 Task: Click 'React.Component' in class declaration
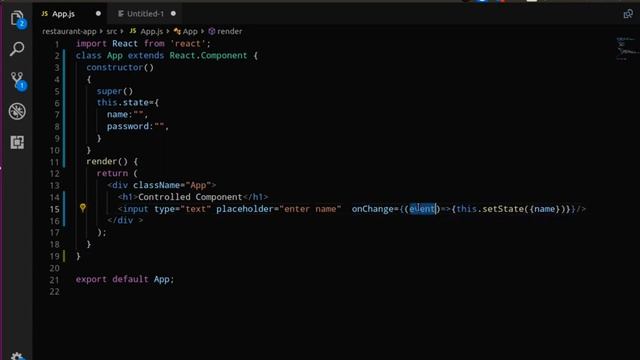(208, 56)
